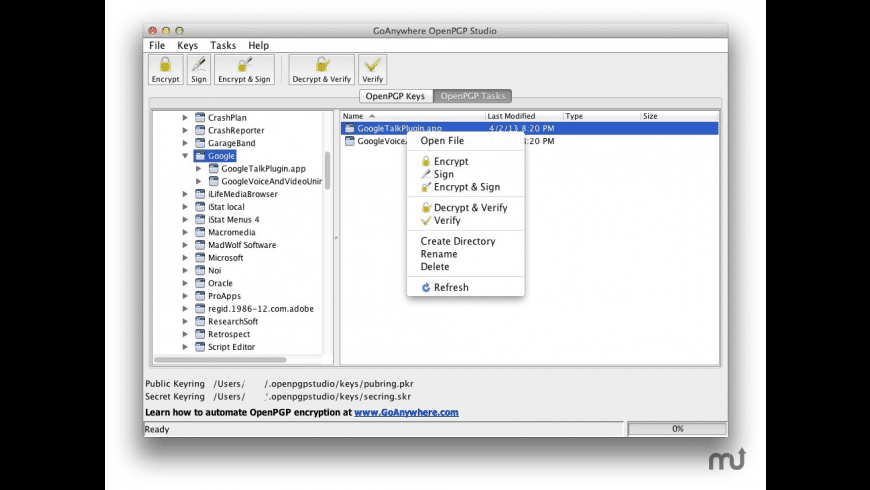Viewport: 870px width, 490px height.
Task: Open the www.GoAnywhere.com link
Action: (x=406, y=413)
